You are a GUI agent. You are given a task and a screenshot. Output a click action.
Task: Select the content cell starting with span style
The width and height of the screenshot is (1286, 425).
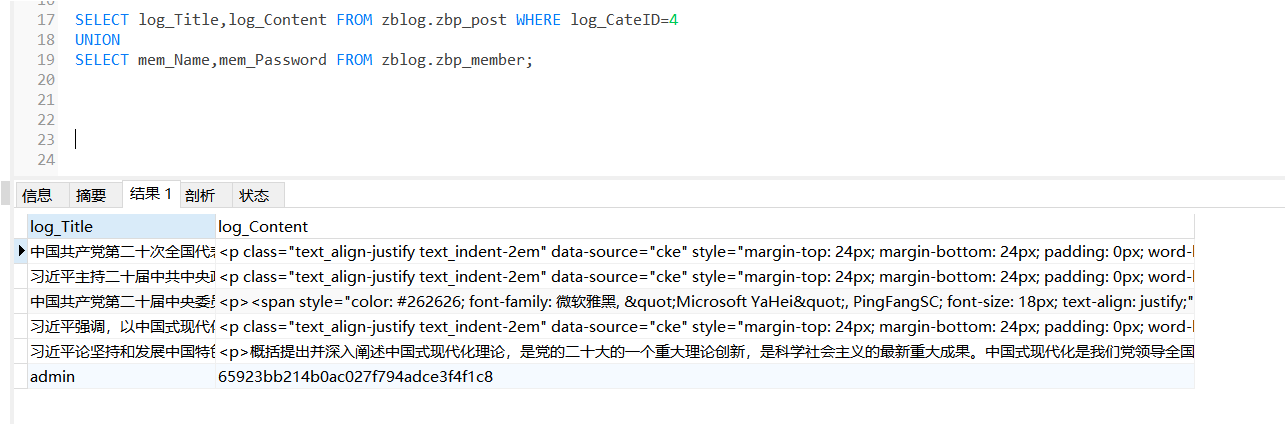tap(700, 302)
